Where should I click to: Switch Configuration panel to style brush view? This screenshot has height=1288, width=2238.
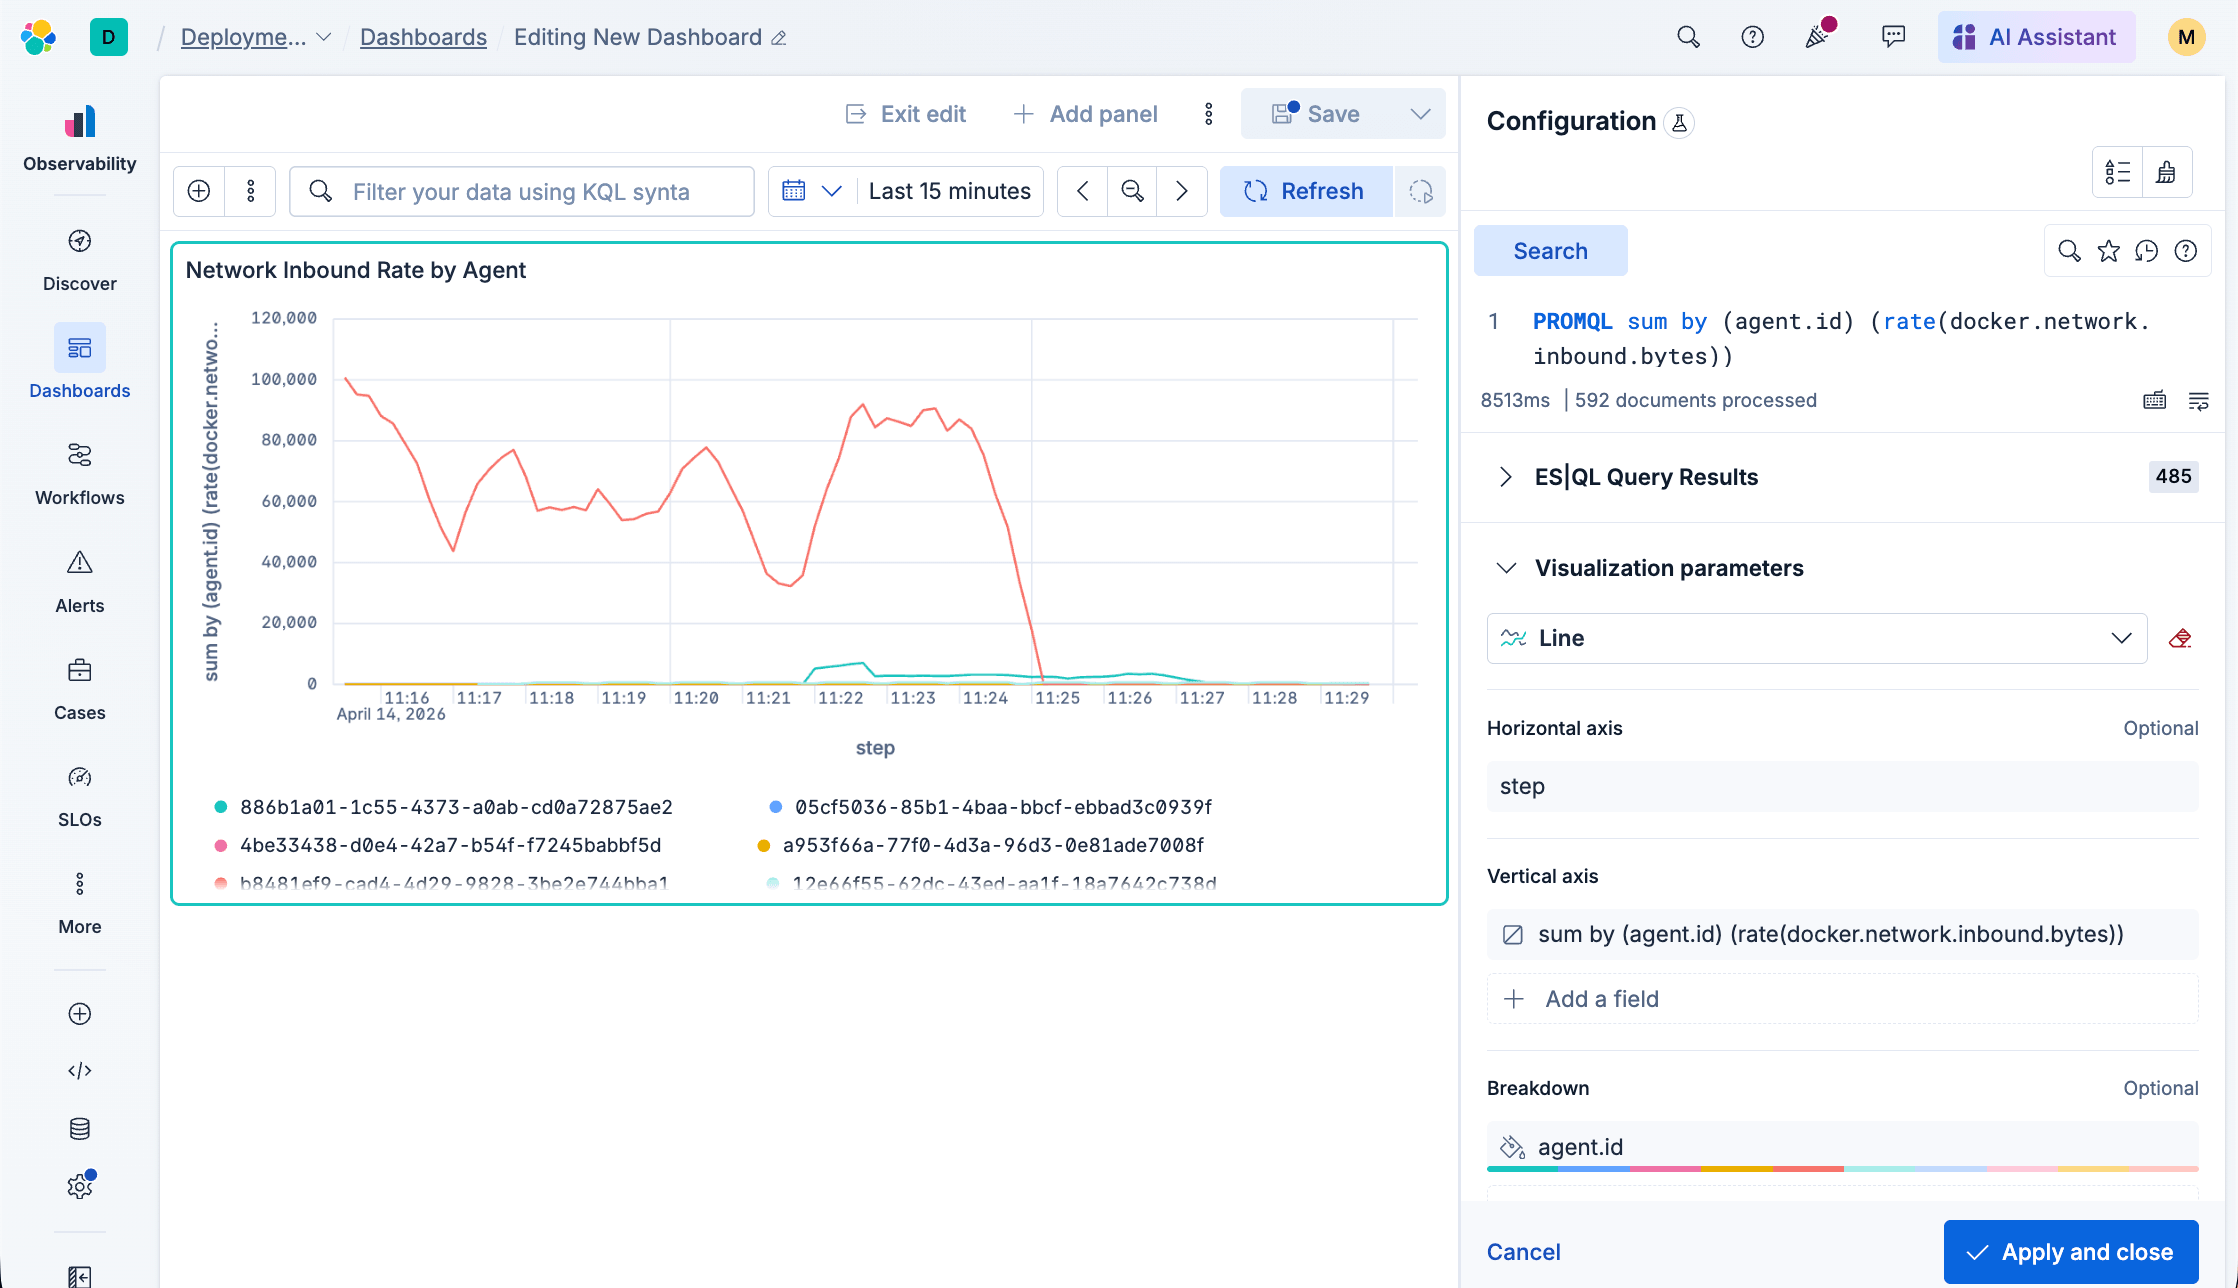coord(2167,172)
